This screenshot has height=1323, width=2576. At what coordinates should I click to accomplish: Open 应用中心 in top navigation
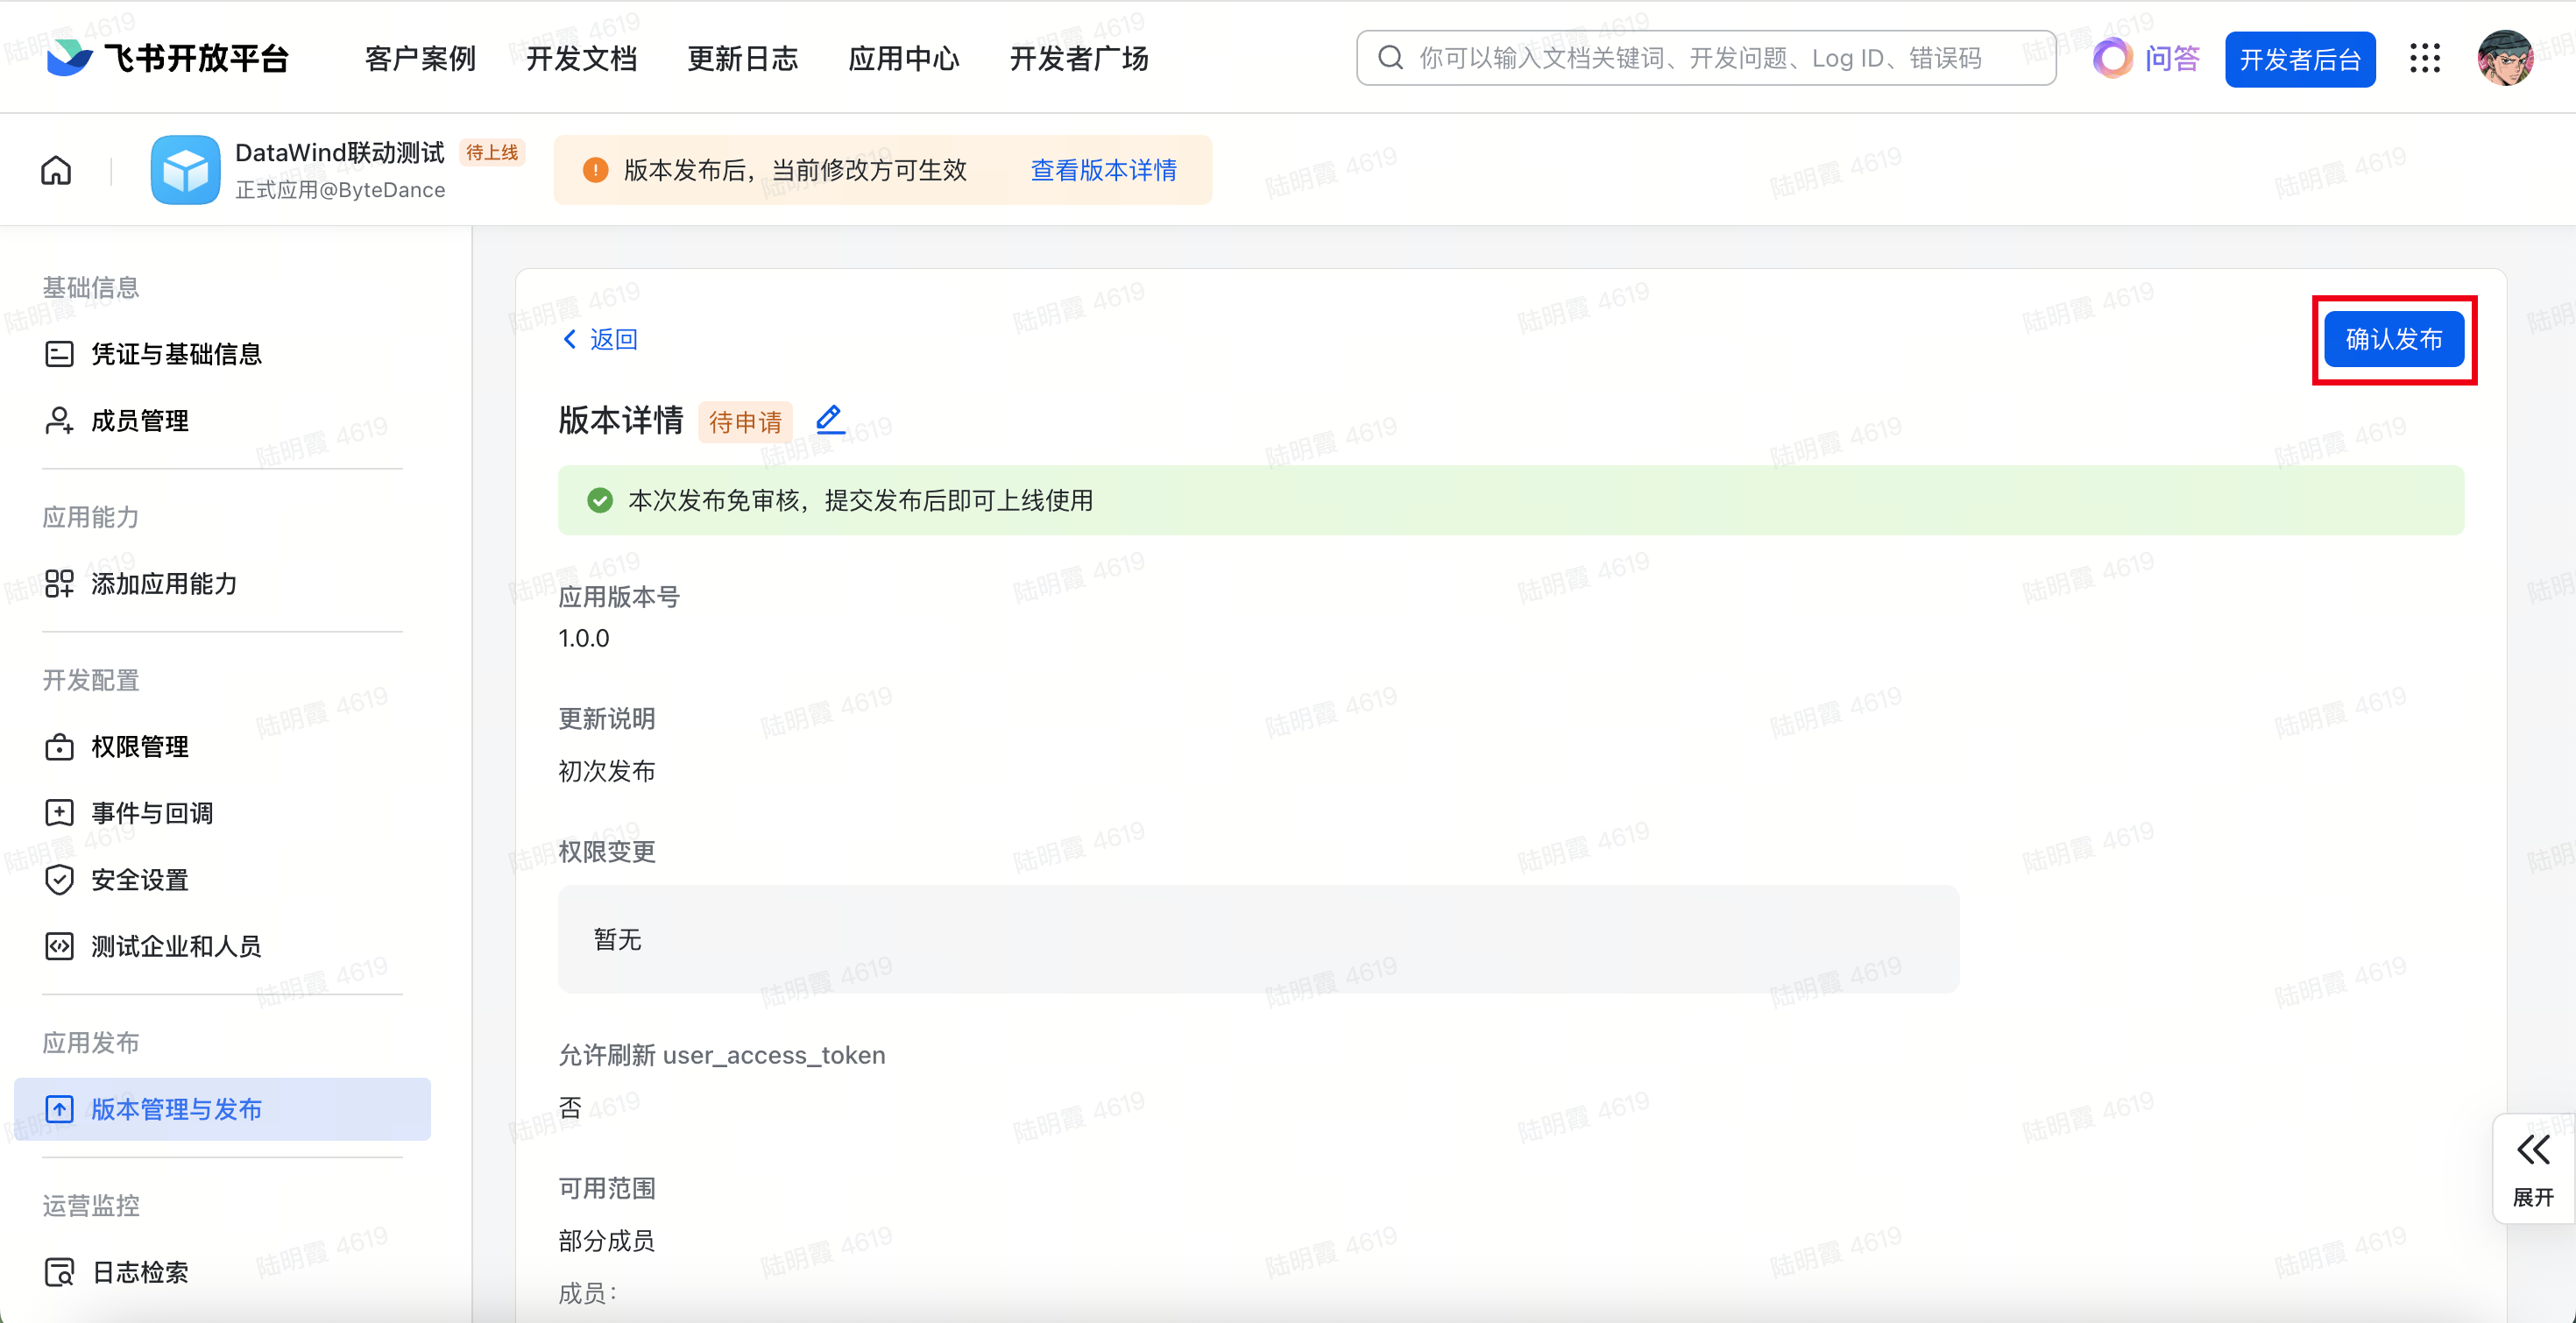[903, 59]
